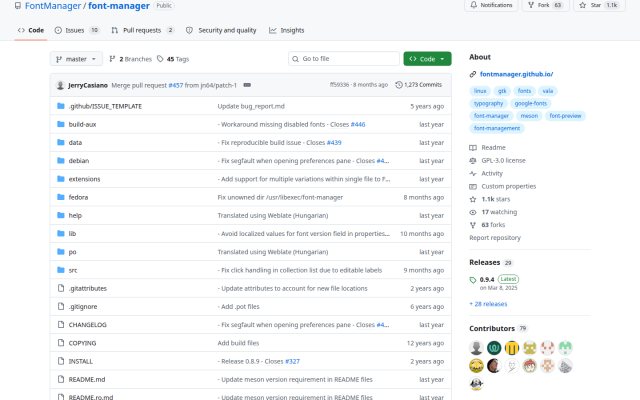Open the Pull requests tab
Image resolution: width=640 pixels, height=400 pixels.
coord(142,30)
